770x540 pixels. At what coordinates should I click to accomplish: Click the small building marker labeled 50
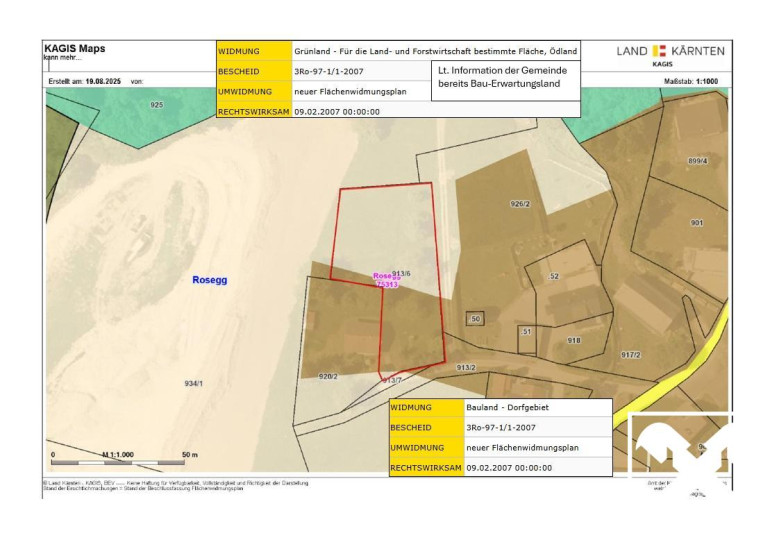tap(476, 319)
